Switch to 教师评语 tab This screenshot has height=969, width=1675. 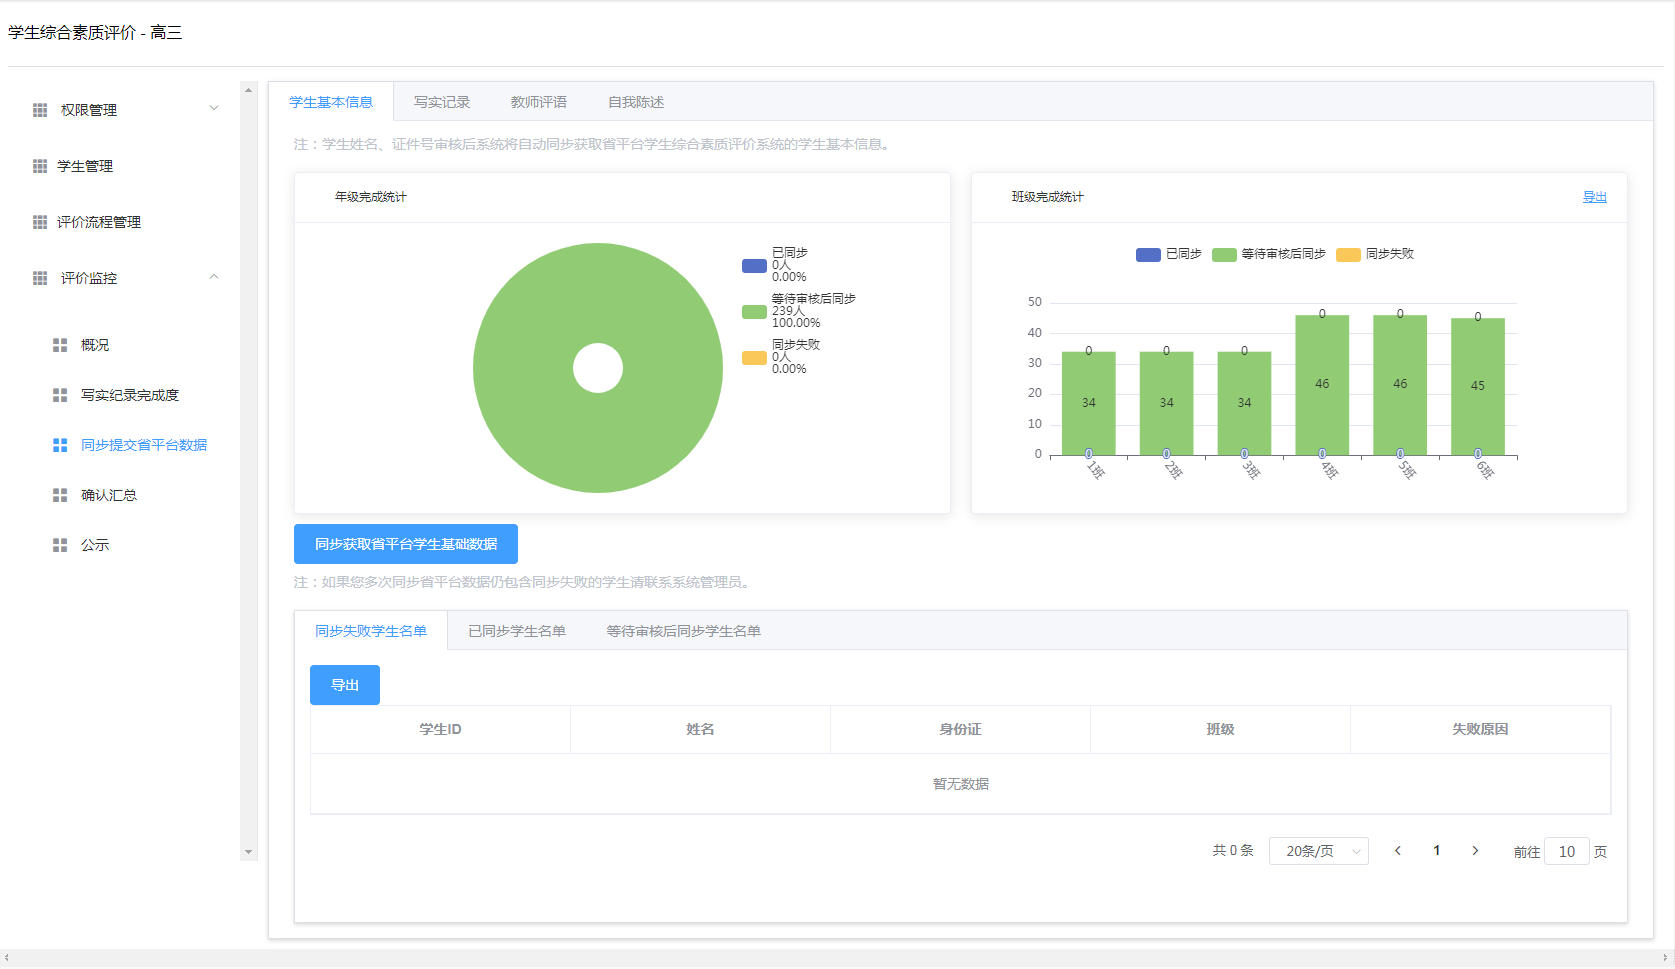(x=539, y=102)
